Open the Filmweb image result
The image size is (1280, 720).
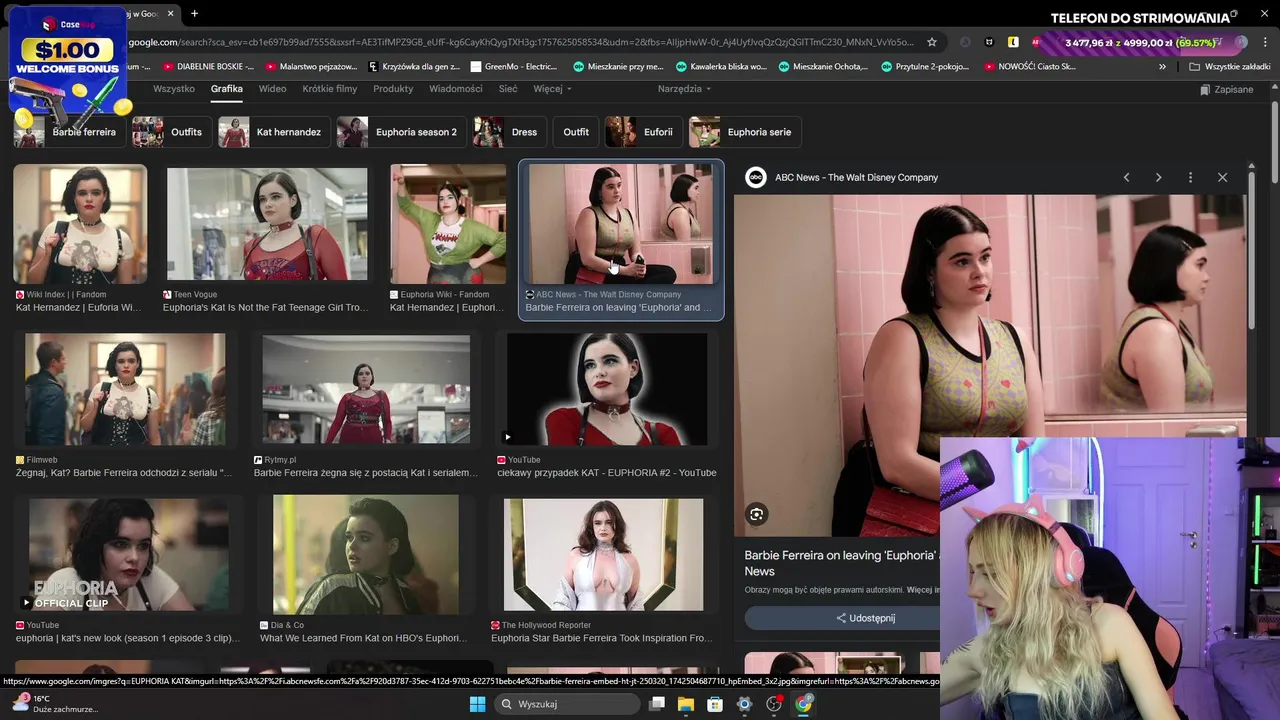tap(125, 389)
